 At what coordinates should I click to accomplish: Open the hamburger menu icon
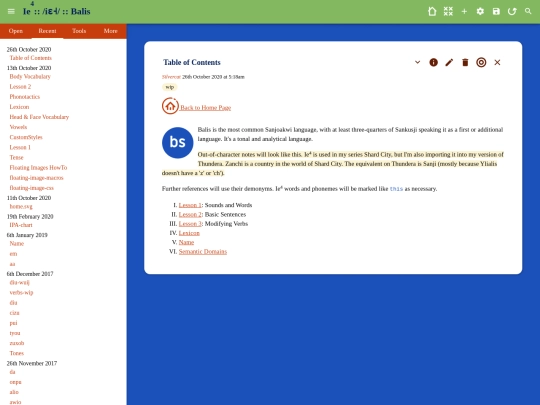11,11
